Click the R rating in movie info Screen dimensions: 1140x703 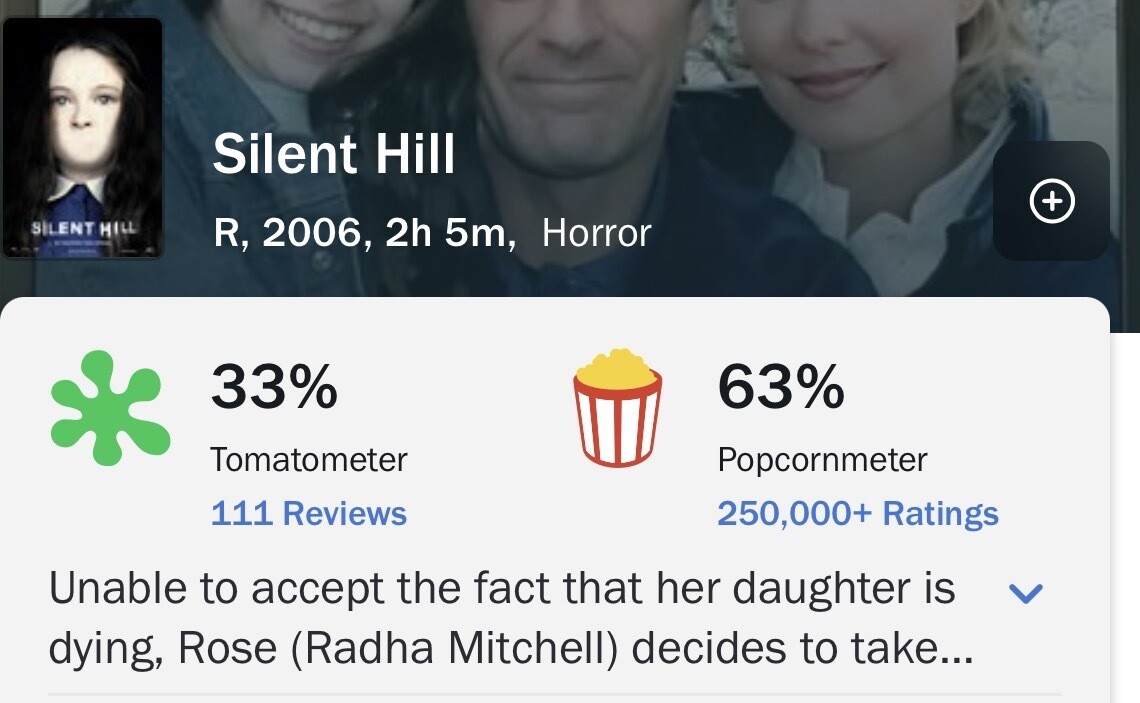click(x=232, y=233)
